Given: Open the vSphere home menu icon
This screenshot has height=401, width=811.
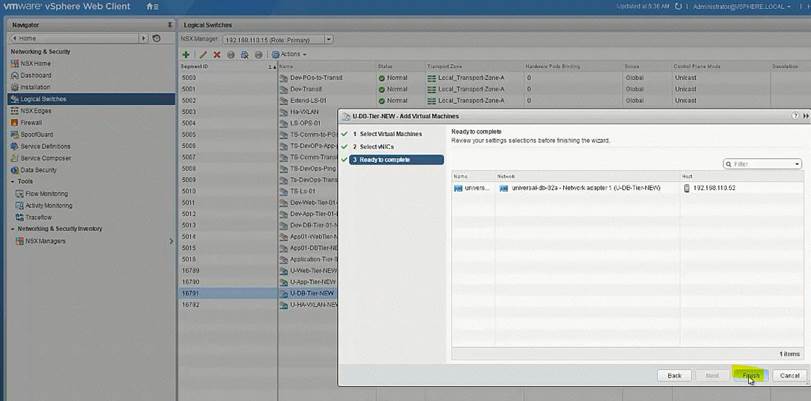Looking at the screenshot, I should click(150, 7).
